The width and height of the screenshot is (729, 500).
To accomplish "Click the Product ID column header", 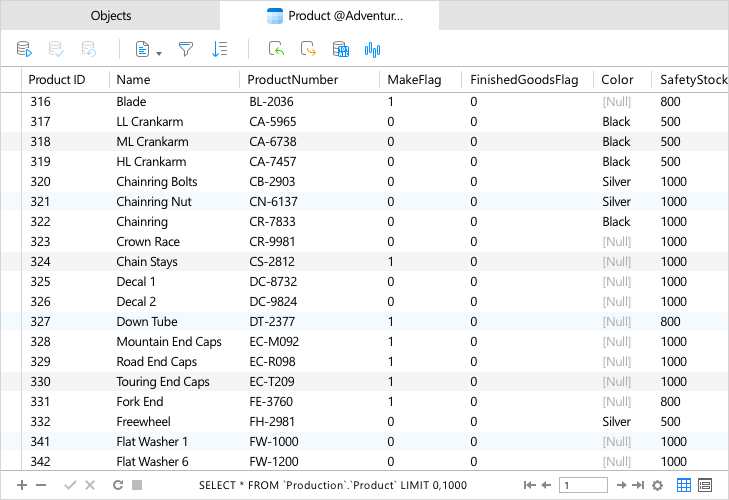I will click(66, 80).
